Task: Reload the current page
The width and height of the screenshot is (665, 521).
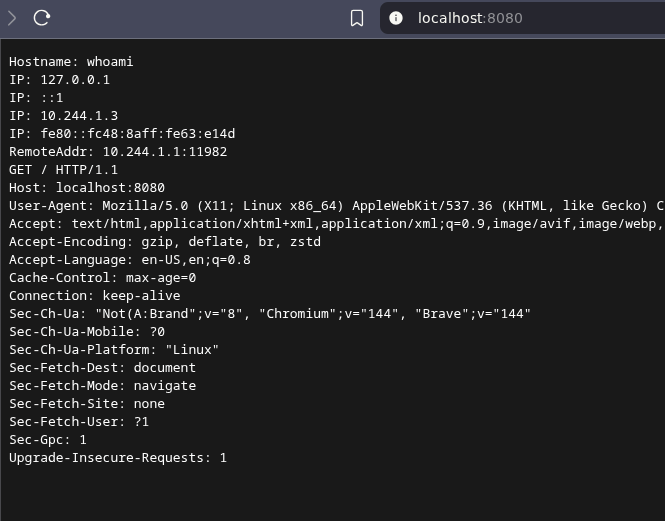Action: click(x=42, y=18)
